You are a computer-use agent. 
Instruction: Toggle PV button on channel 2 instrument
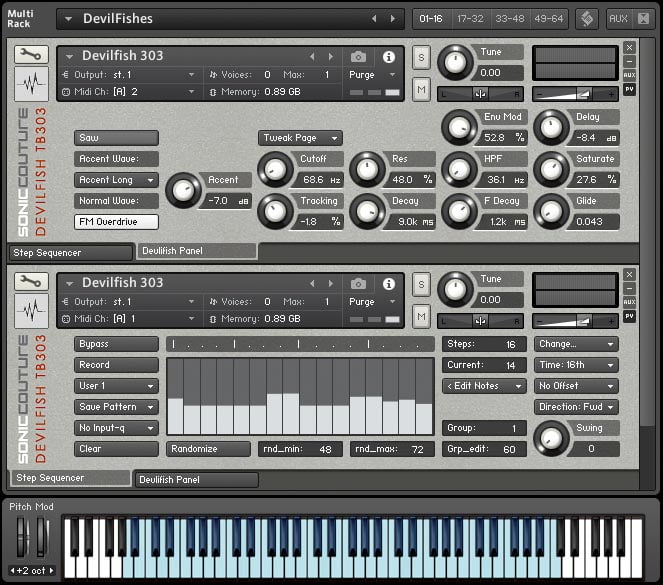tap(629, 89)
